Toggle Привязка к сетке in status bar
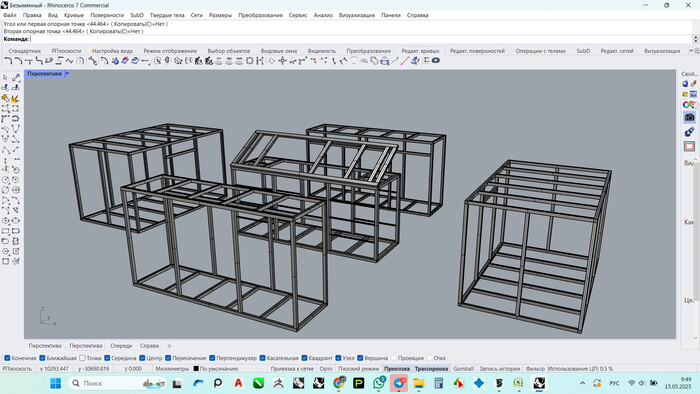Viewport: 700px width, 394px height. coord(292,369)
